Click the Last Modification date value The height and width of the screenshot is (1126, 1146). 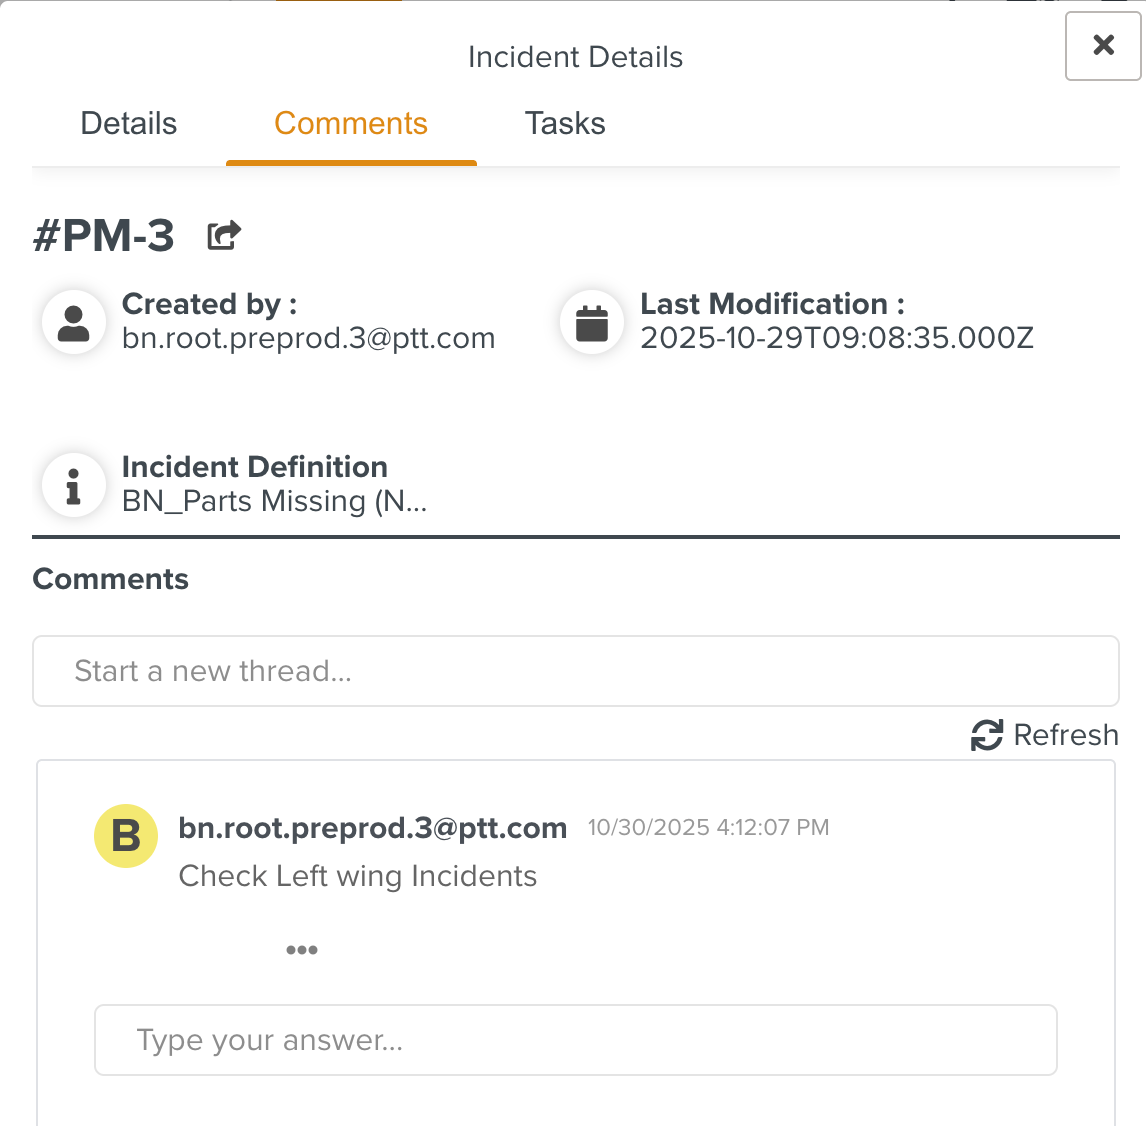tap(836, 338)
